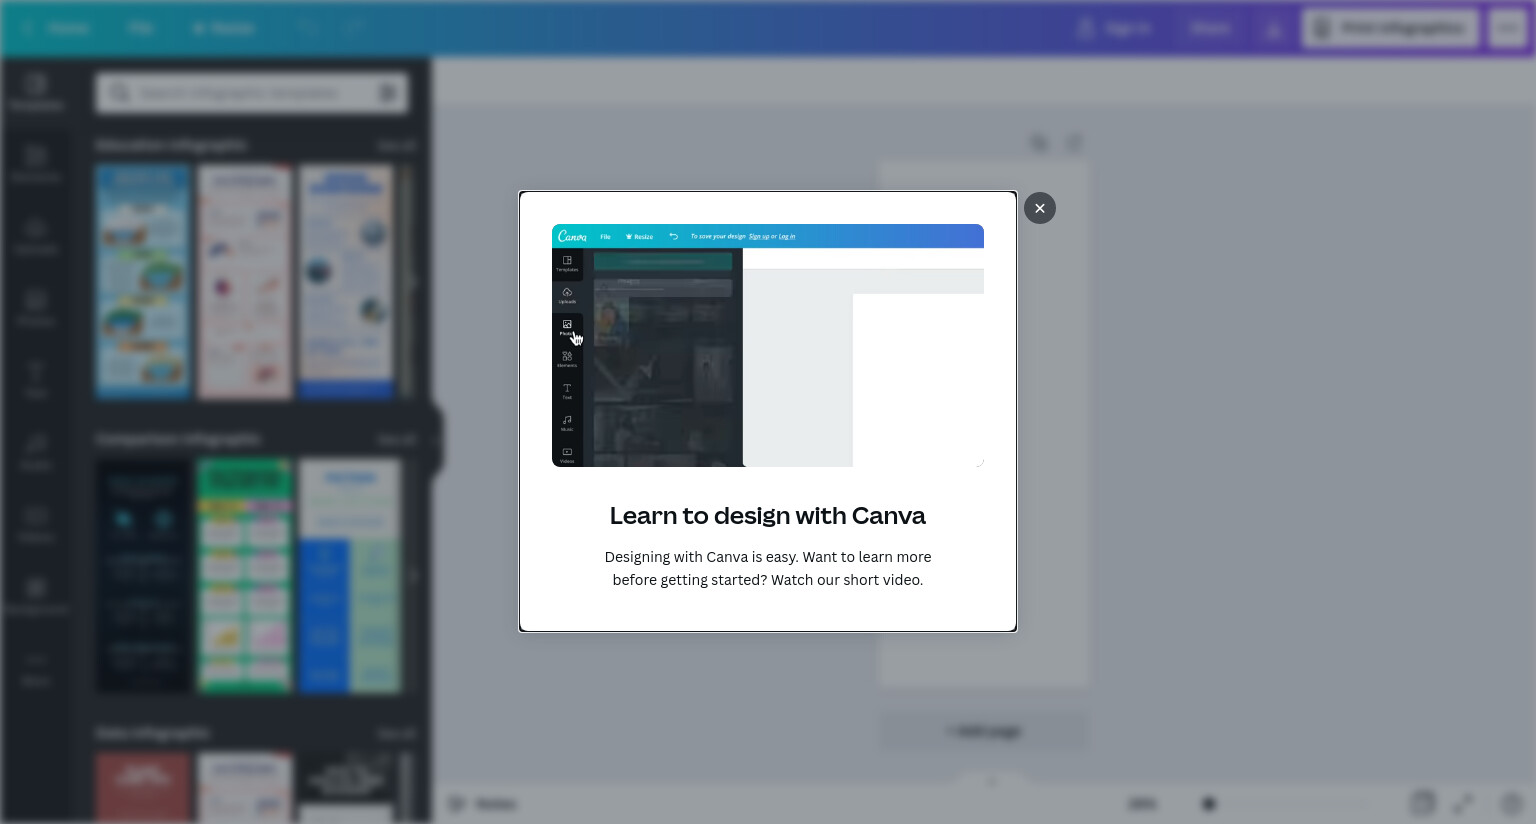The image size is (1536, 824).
Task: Open the help icon in the bottom corner
Action: point(1511,803)
